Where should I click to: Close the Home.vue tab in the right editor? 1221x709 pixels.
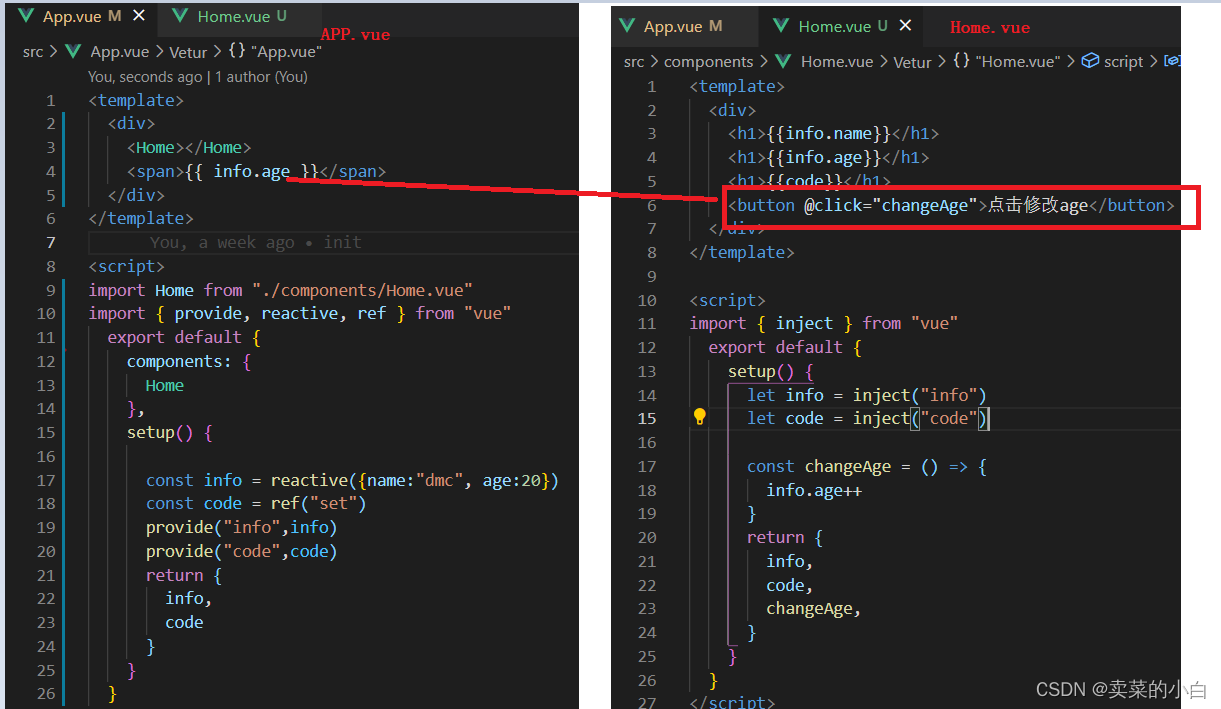coord(905,26)
